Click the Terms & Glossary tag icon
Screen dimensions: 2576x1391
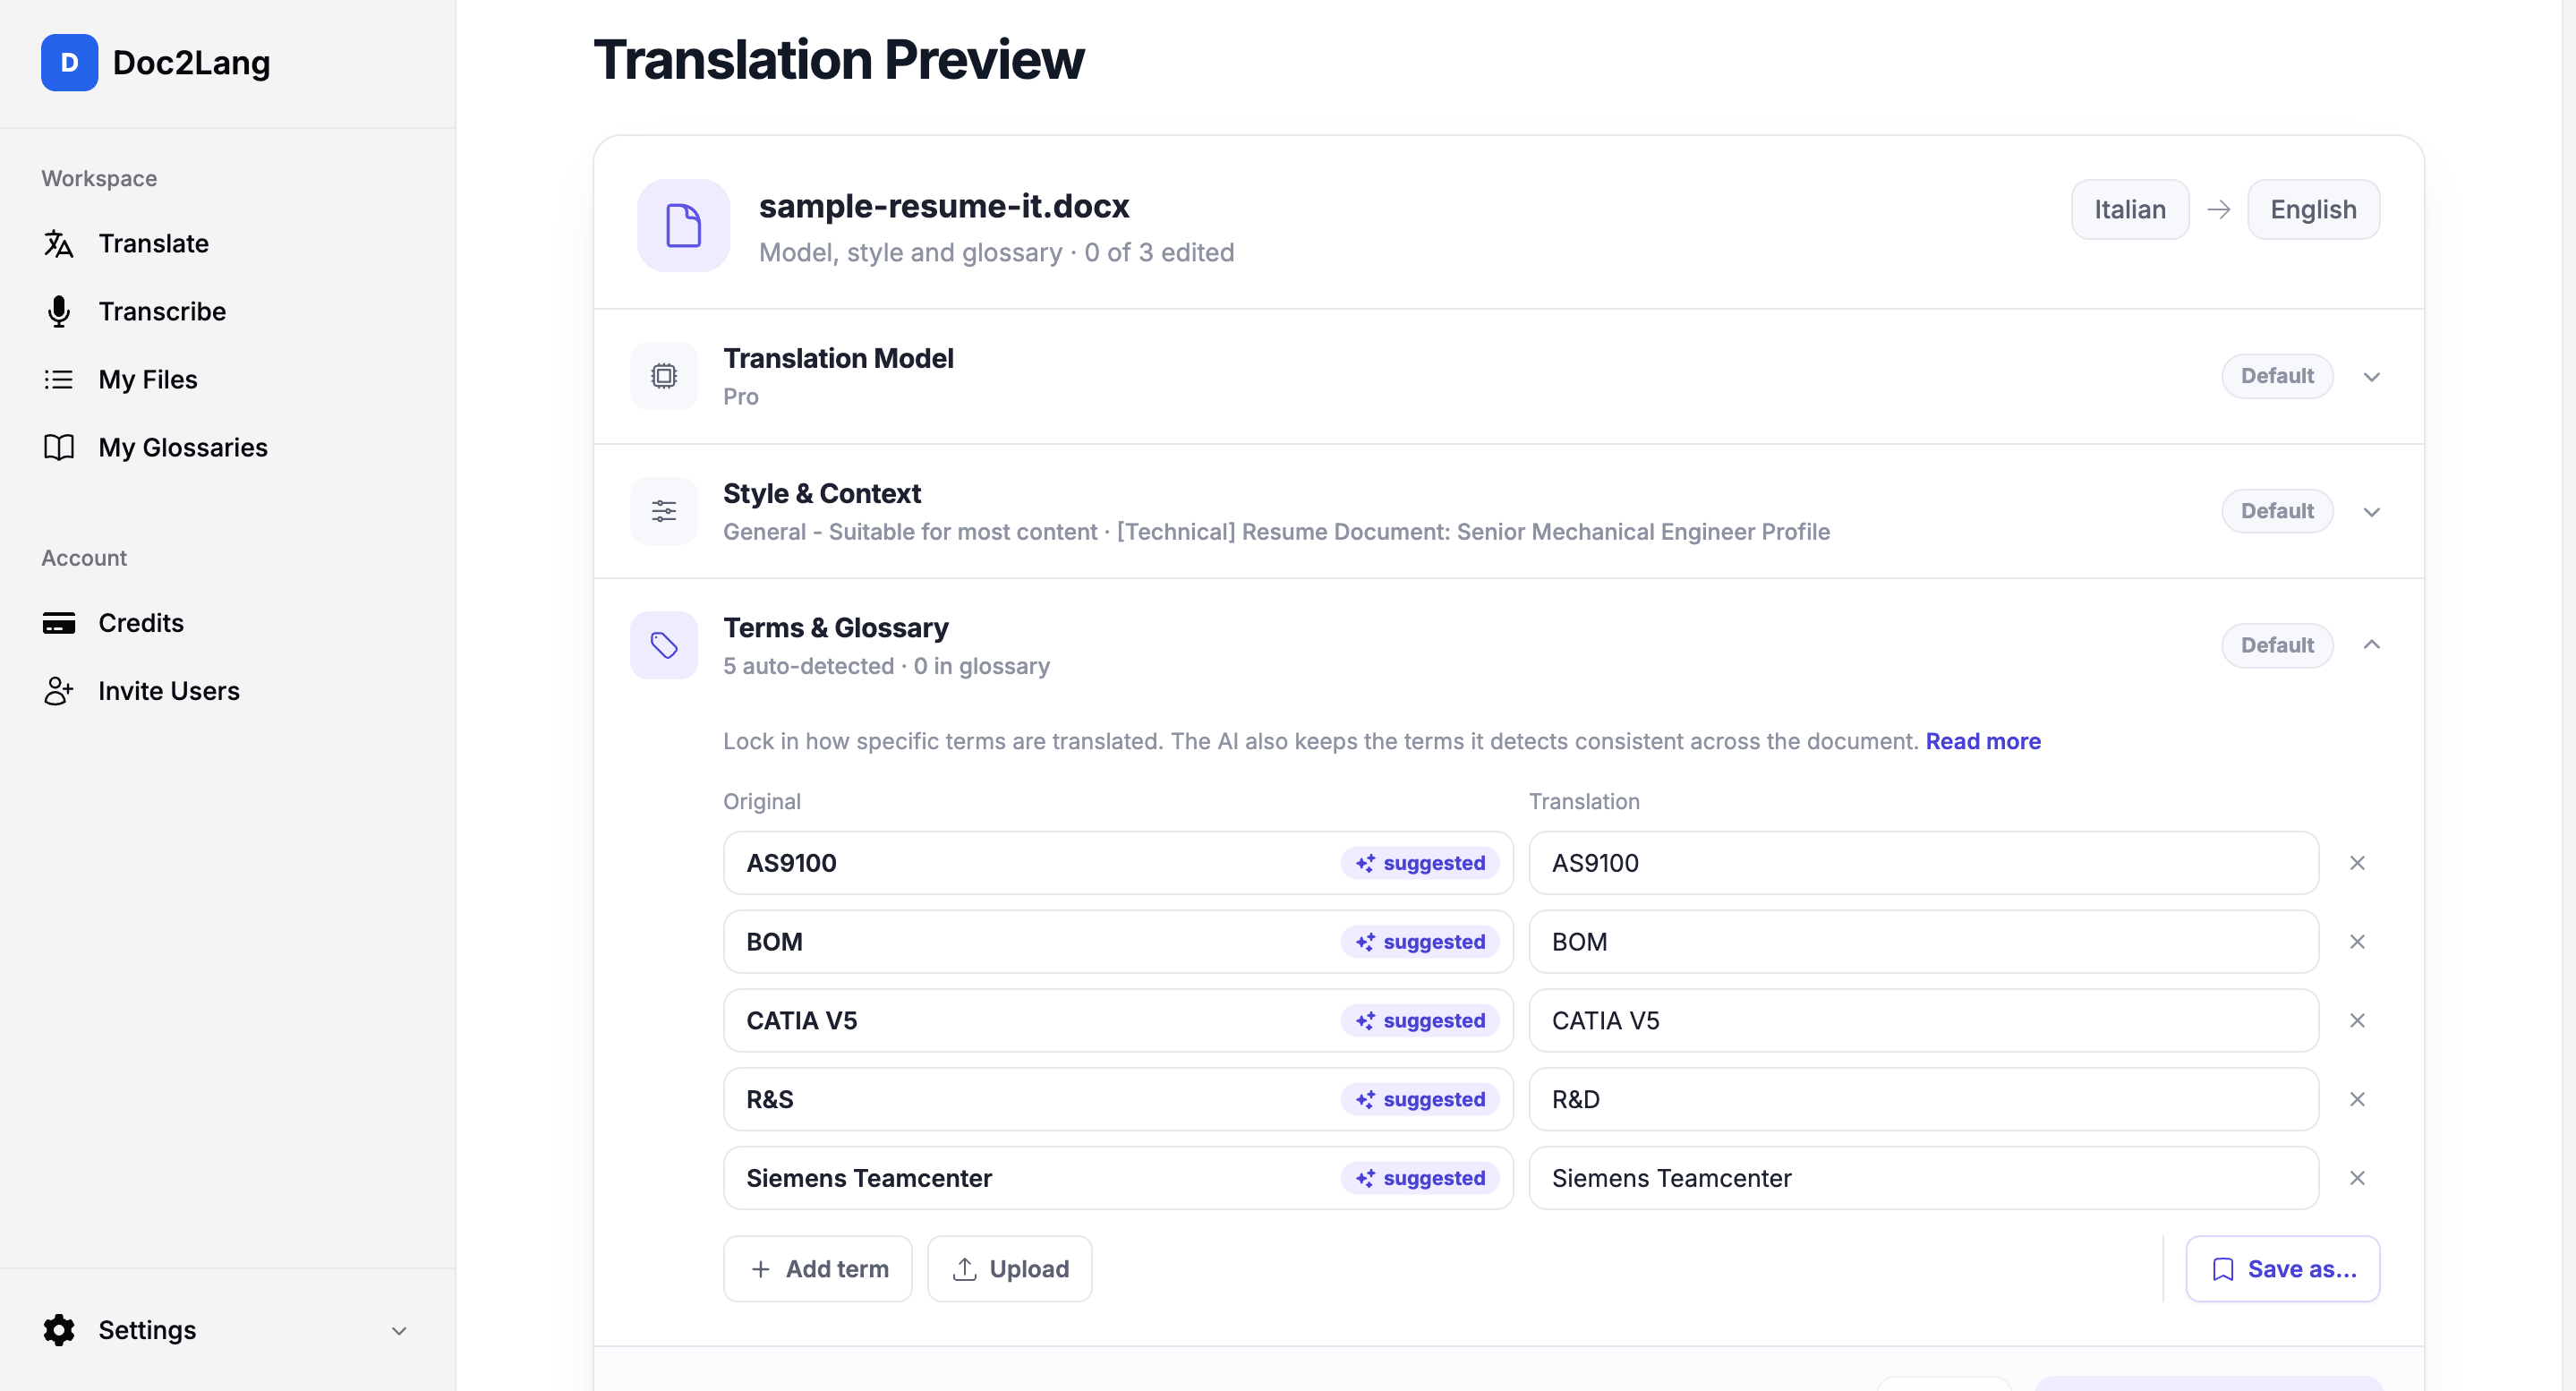coord(663,645)
